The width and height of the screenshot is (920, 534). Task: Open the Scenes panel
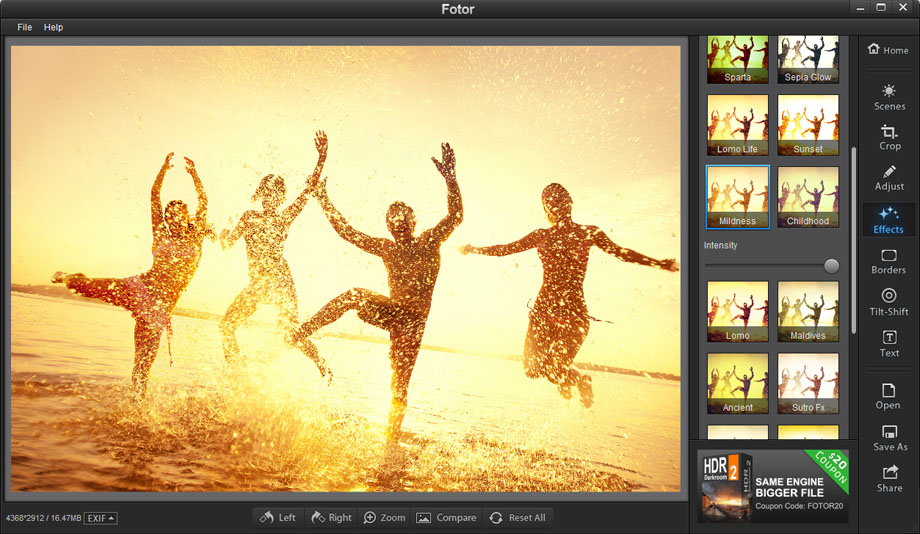point(889,97)
